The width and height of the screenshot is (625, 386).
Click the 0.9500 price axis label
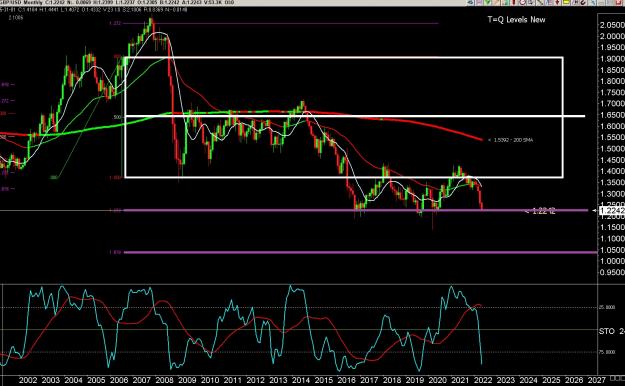coord(612,272)
